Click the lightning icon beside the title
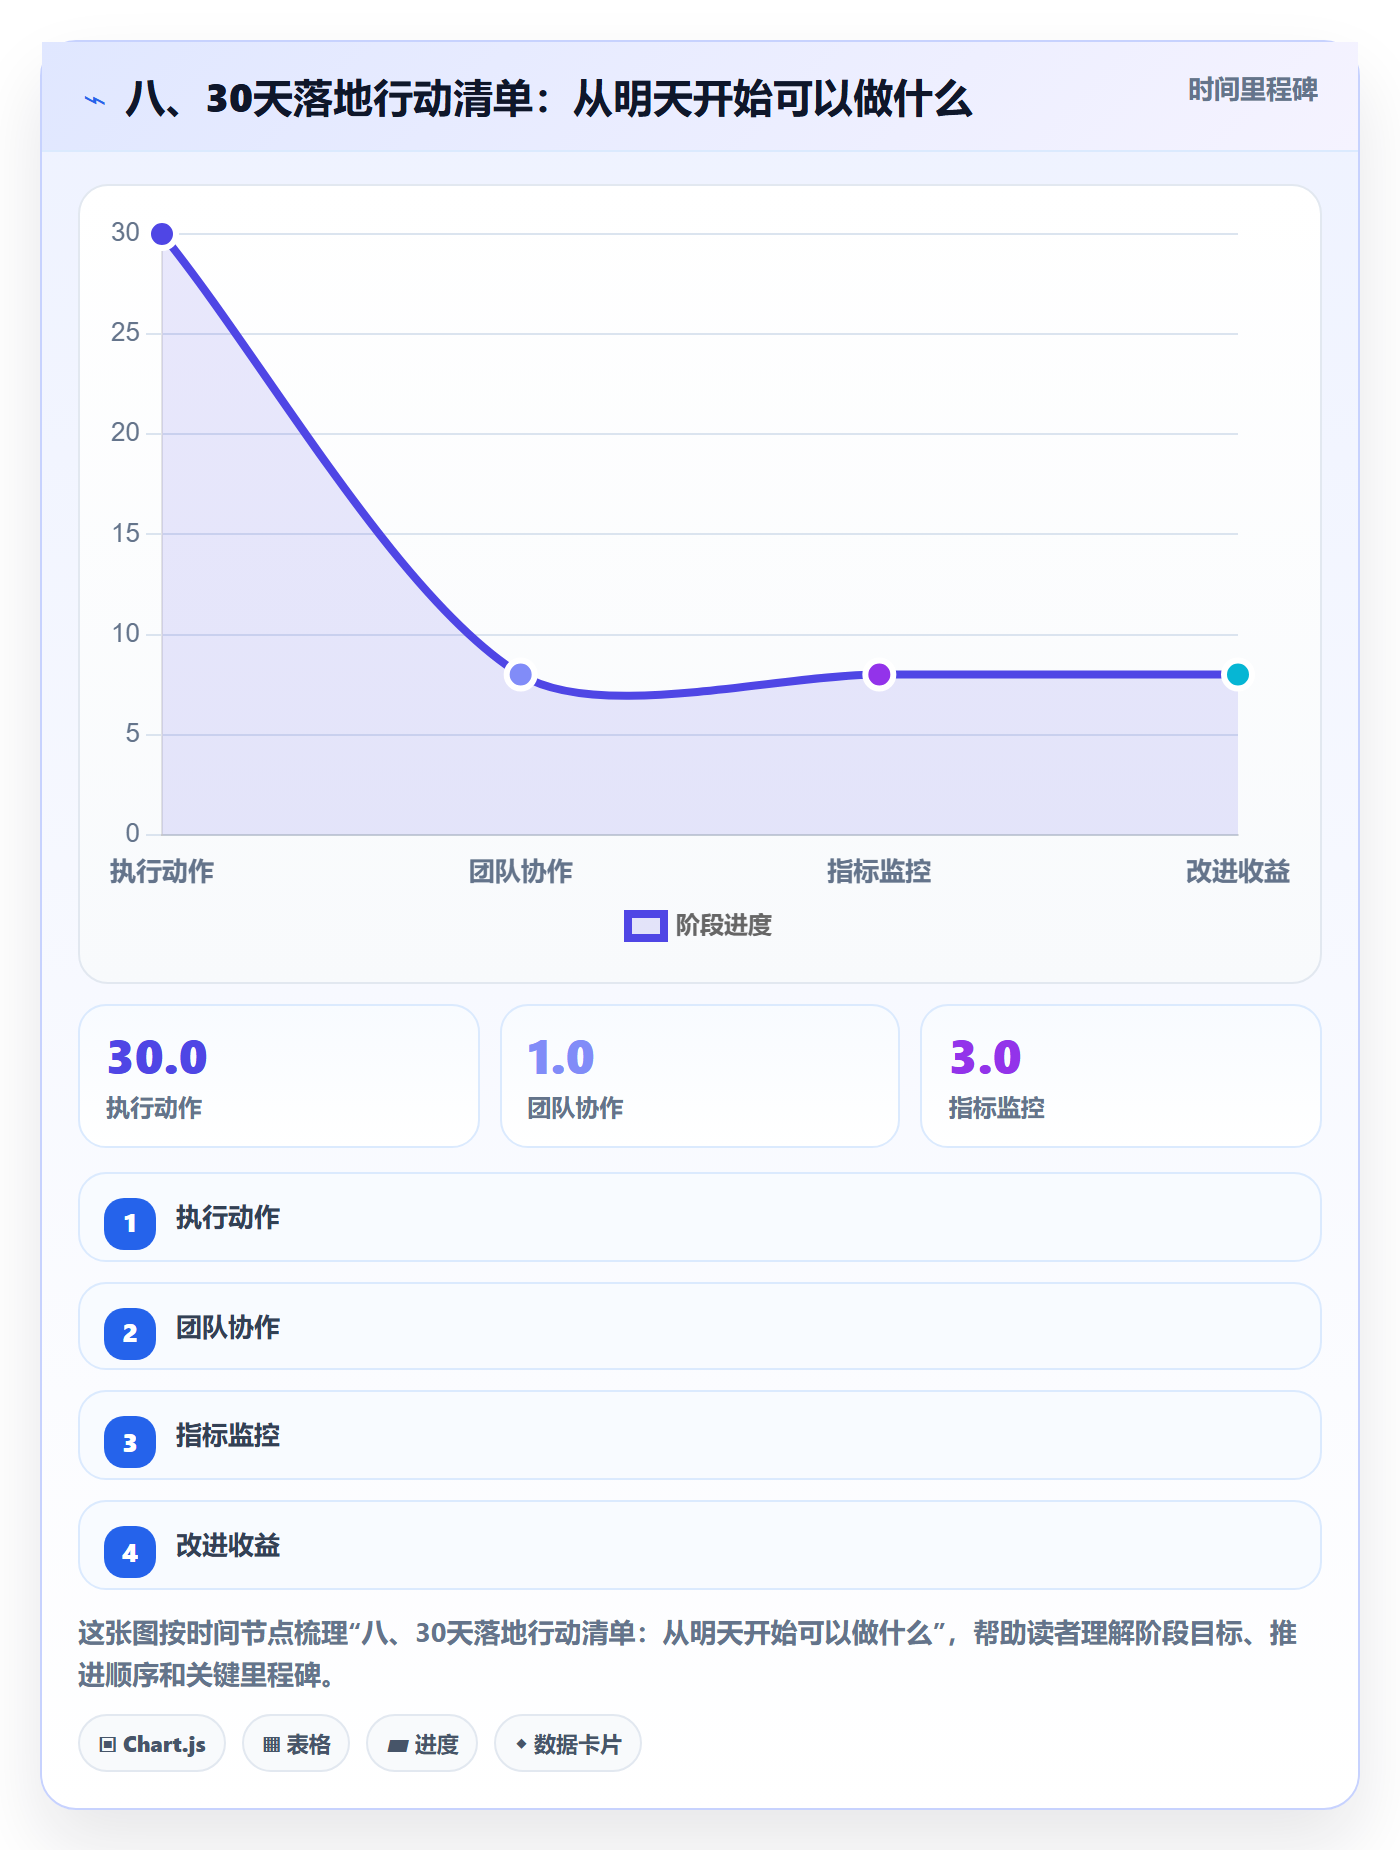 pos(95,100)
